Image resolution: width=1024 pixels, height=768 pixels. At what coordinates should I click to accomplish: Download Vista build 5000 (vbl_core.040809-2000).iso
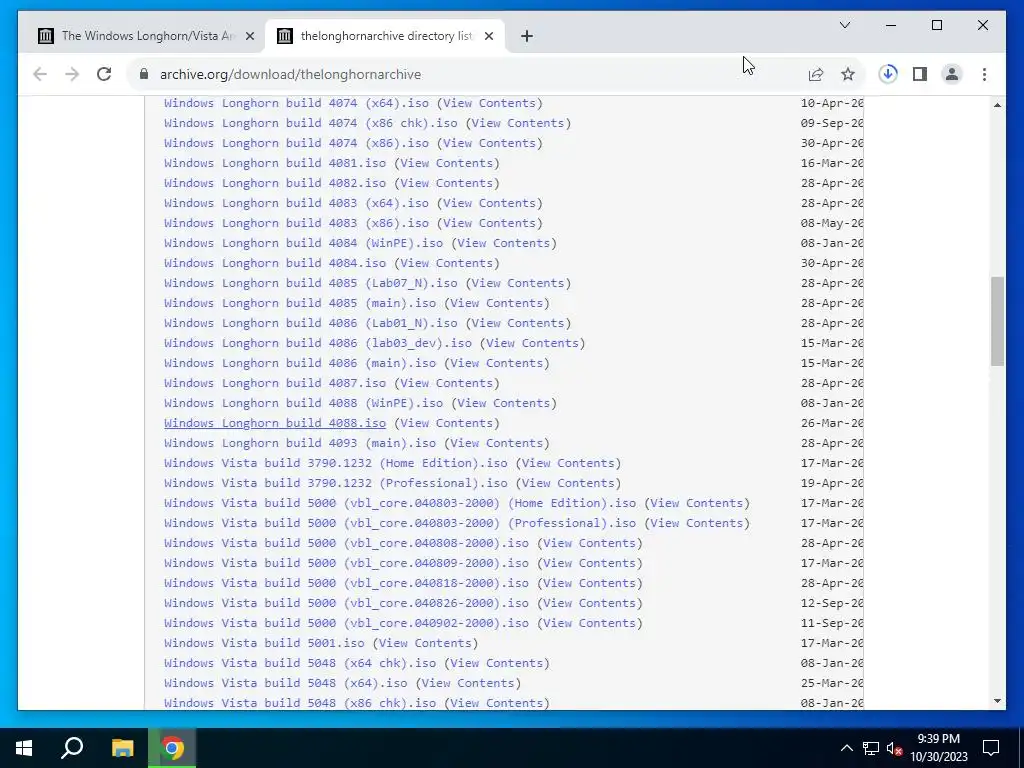(346, 563)
